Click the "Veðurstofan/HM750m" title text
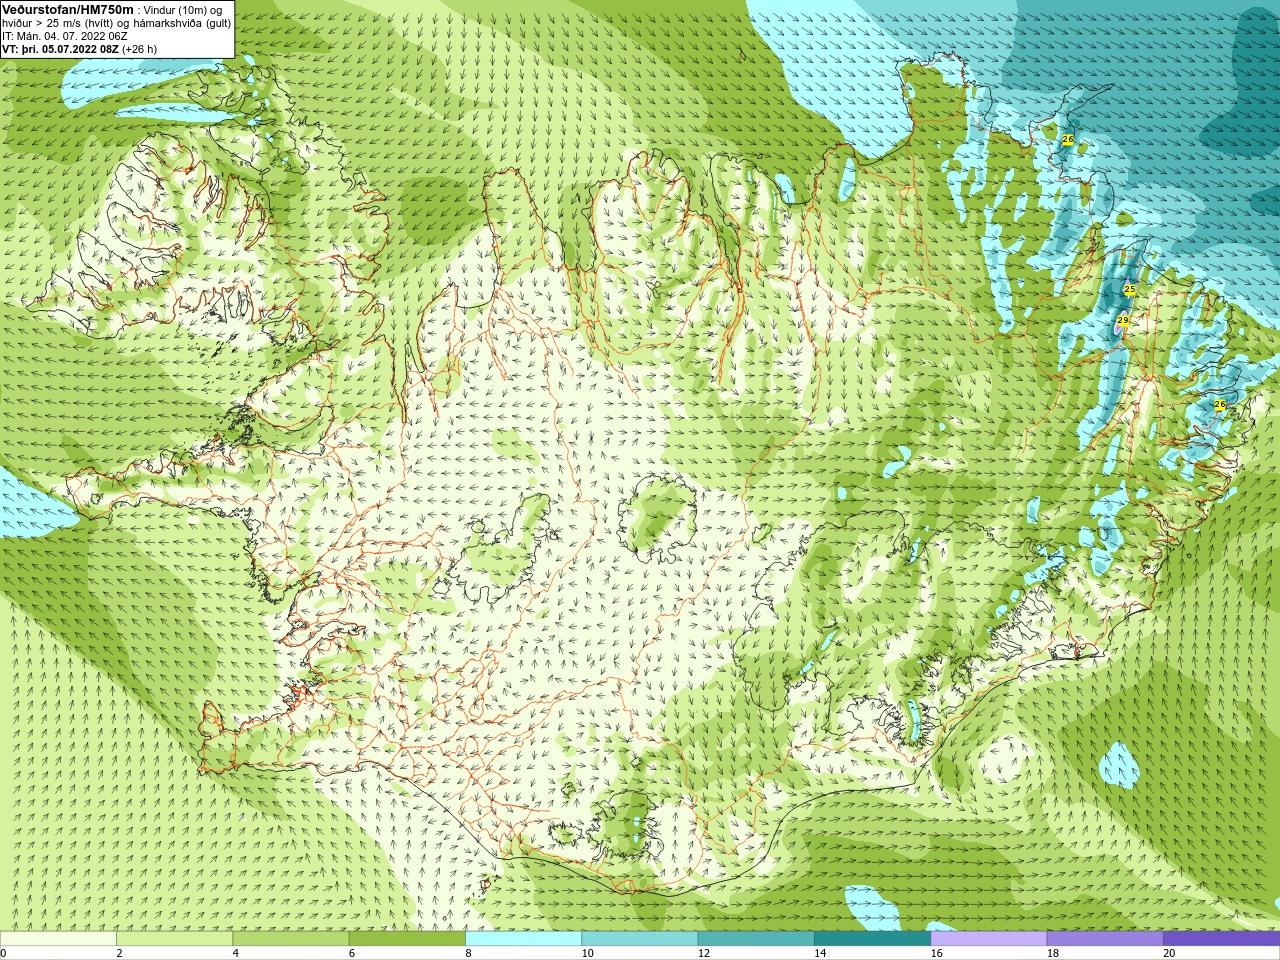Viewport: 1280px width, 960px height. point(68,9)
